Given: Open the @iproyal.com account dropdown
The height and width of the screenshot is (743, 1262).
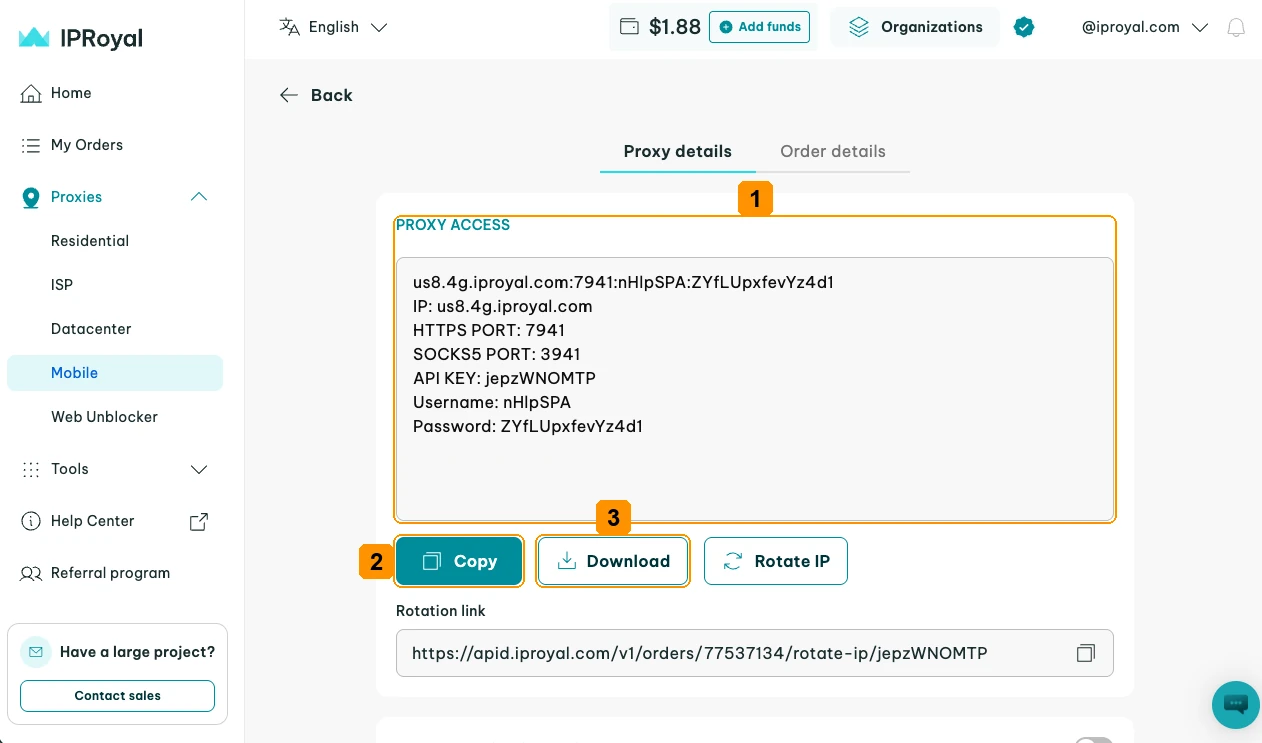Looking at the screenshot, I should pyautogui.click(x=1146, y=27).
